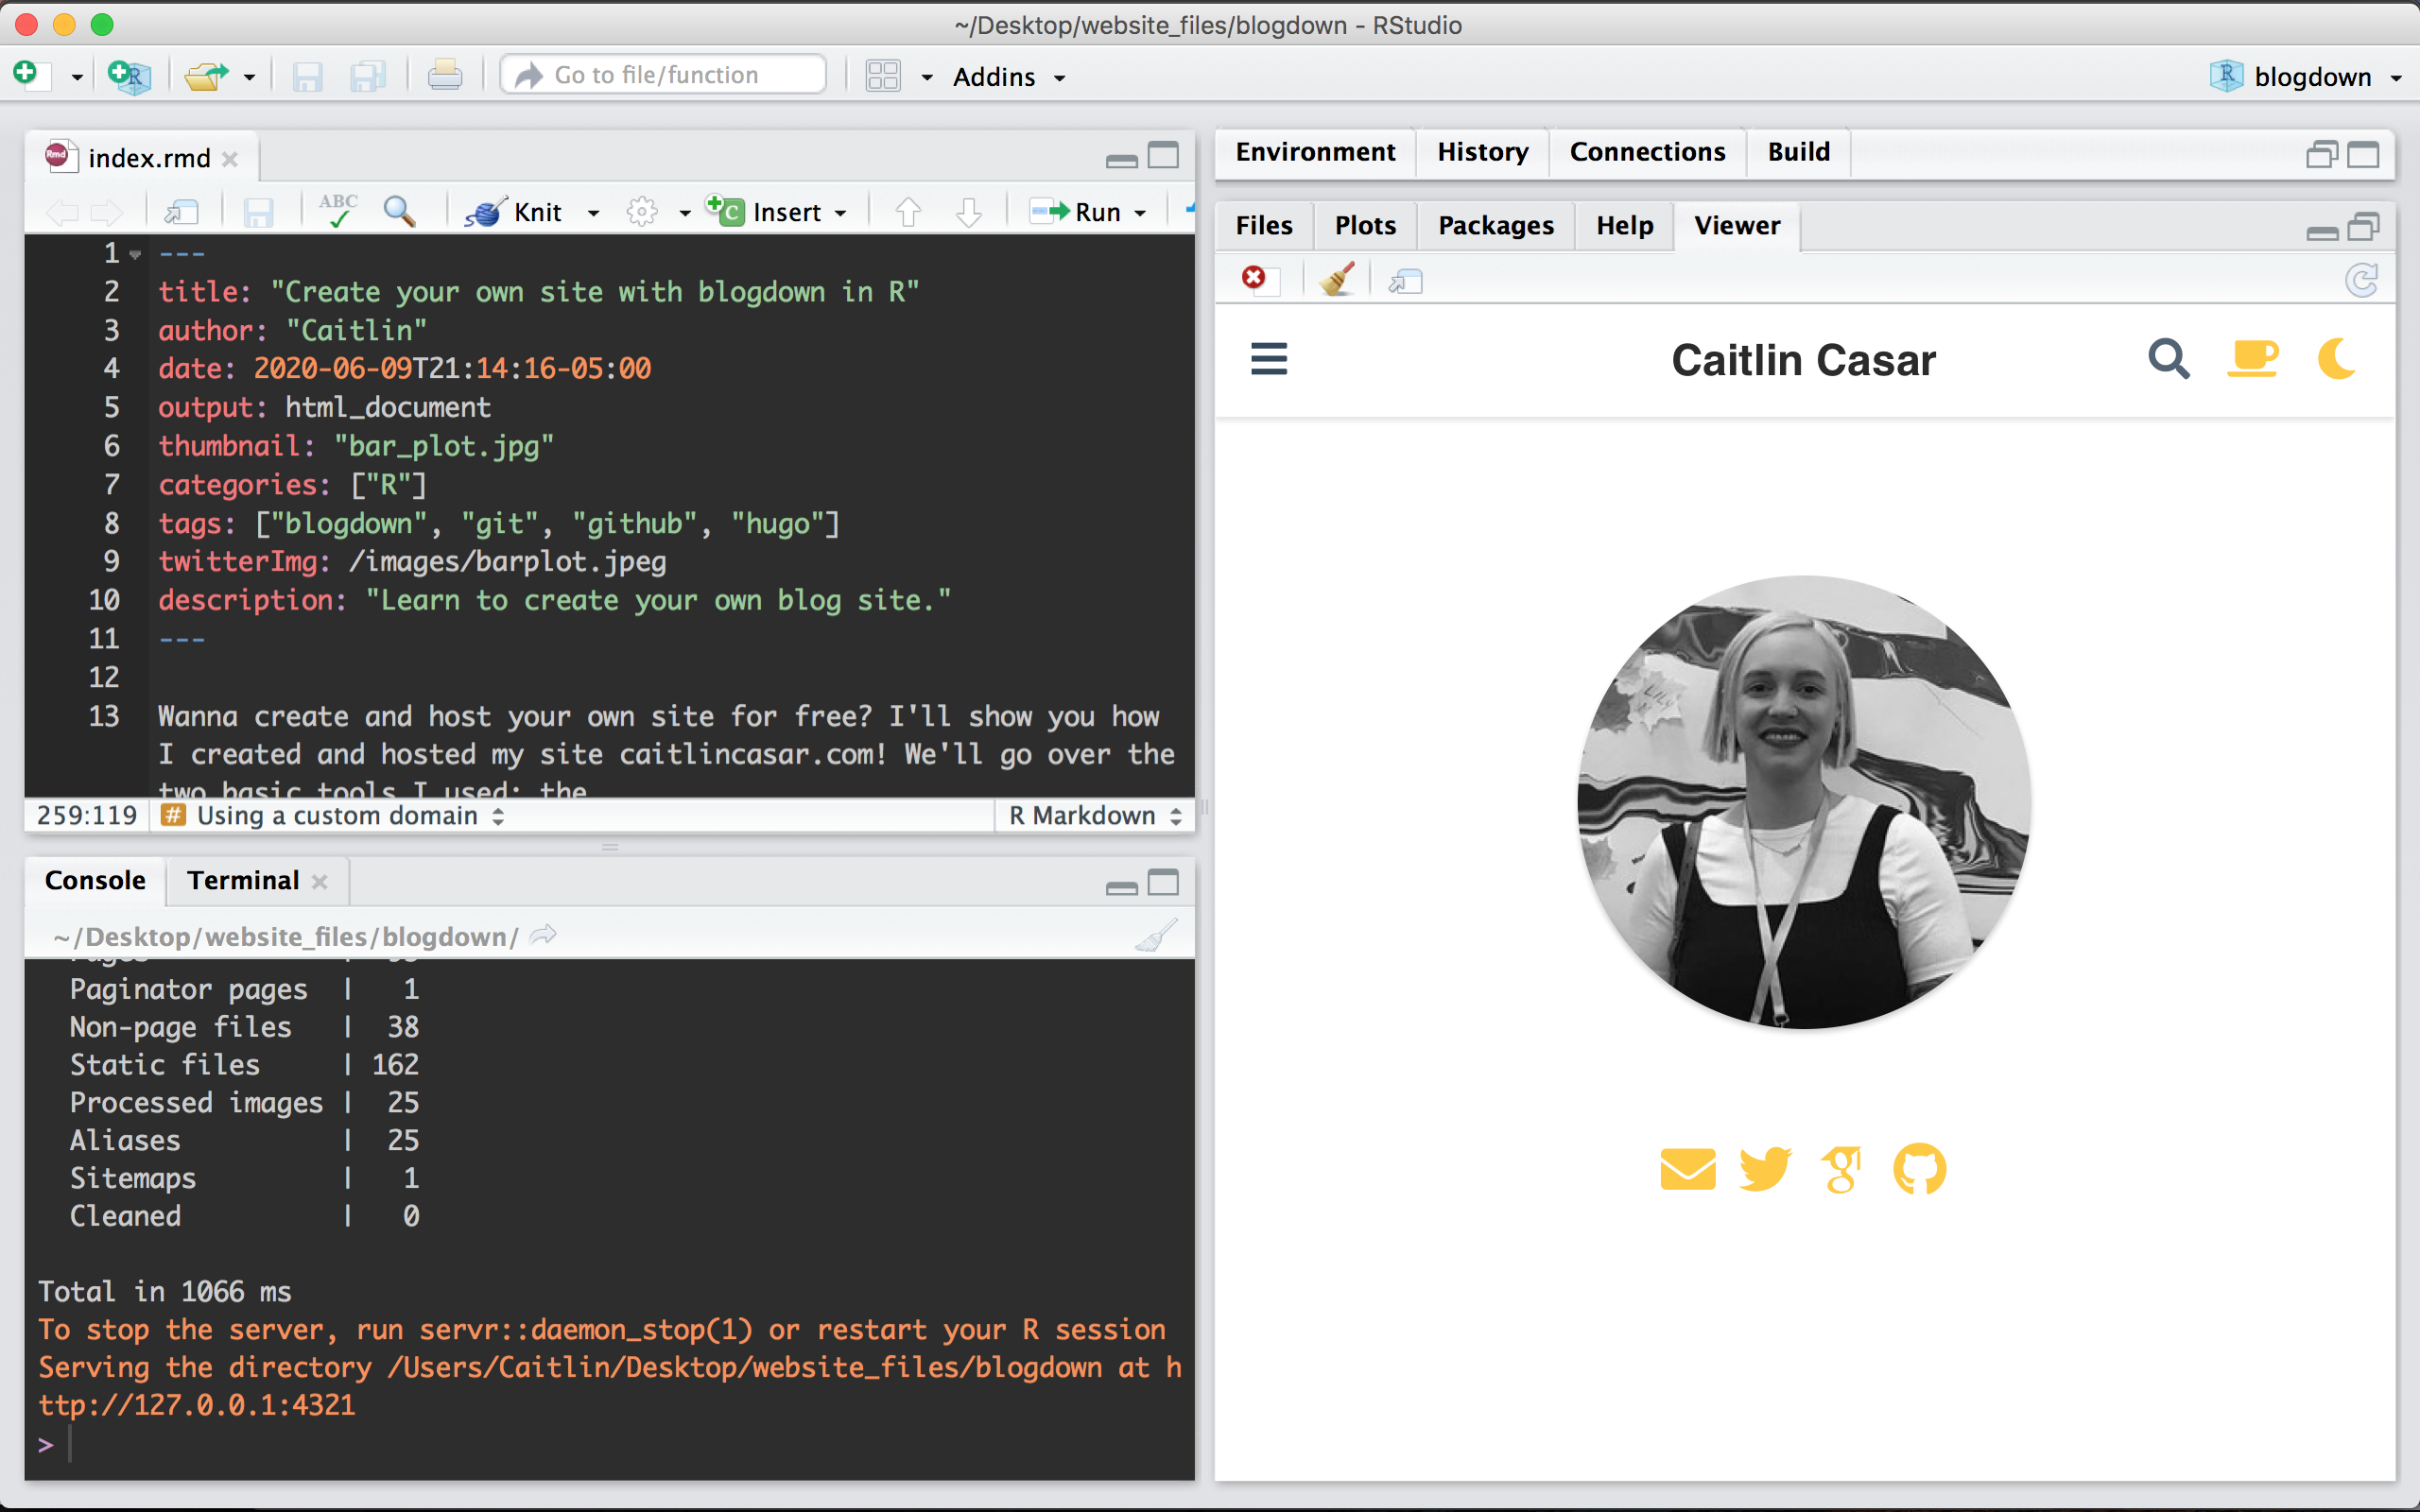Click the find/replace magnifier in editor toolbar

pyautogui.click(x=400, y=211)
